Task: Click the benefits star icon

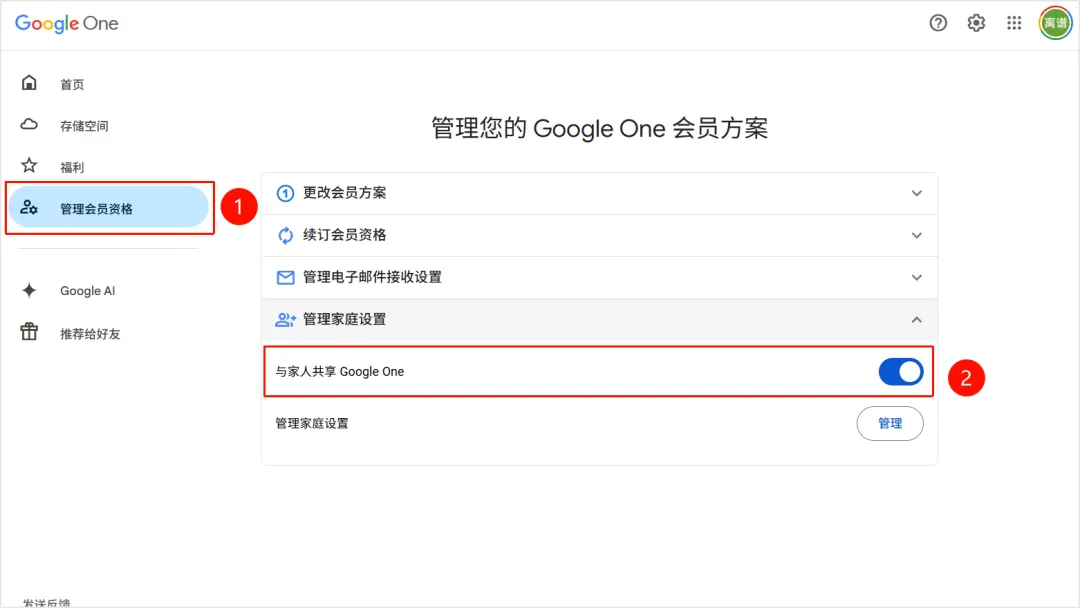Action: coord(29,166)
